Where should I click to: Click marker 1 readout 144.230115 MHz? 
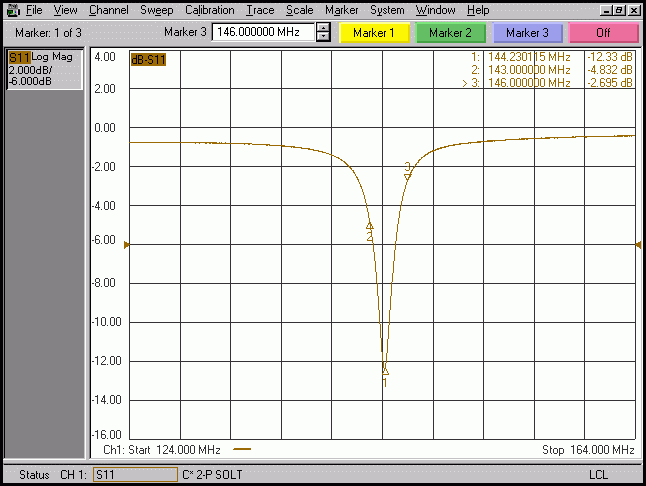[x=529, y=57]
